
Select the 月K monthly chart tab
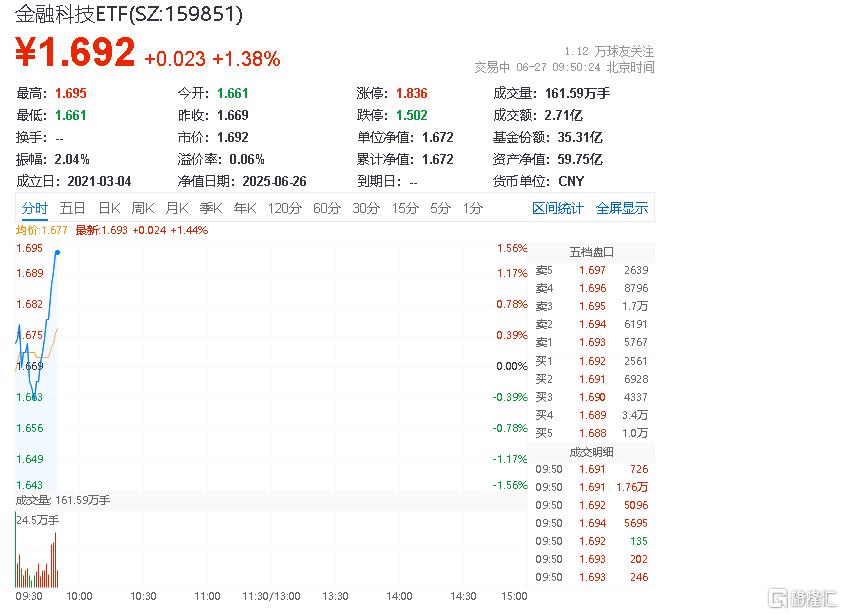tap(176, 208)
